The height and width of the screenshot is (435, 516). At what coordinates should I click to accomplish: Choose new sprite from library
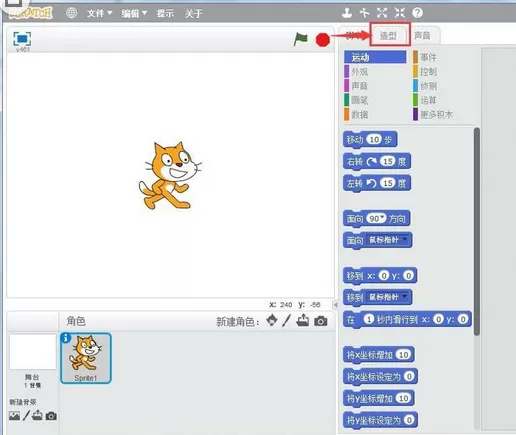tap(272, 321)
